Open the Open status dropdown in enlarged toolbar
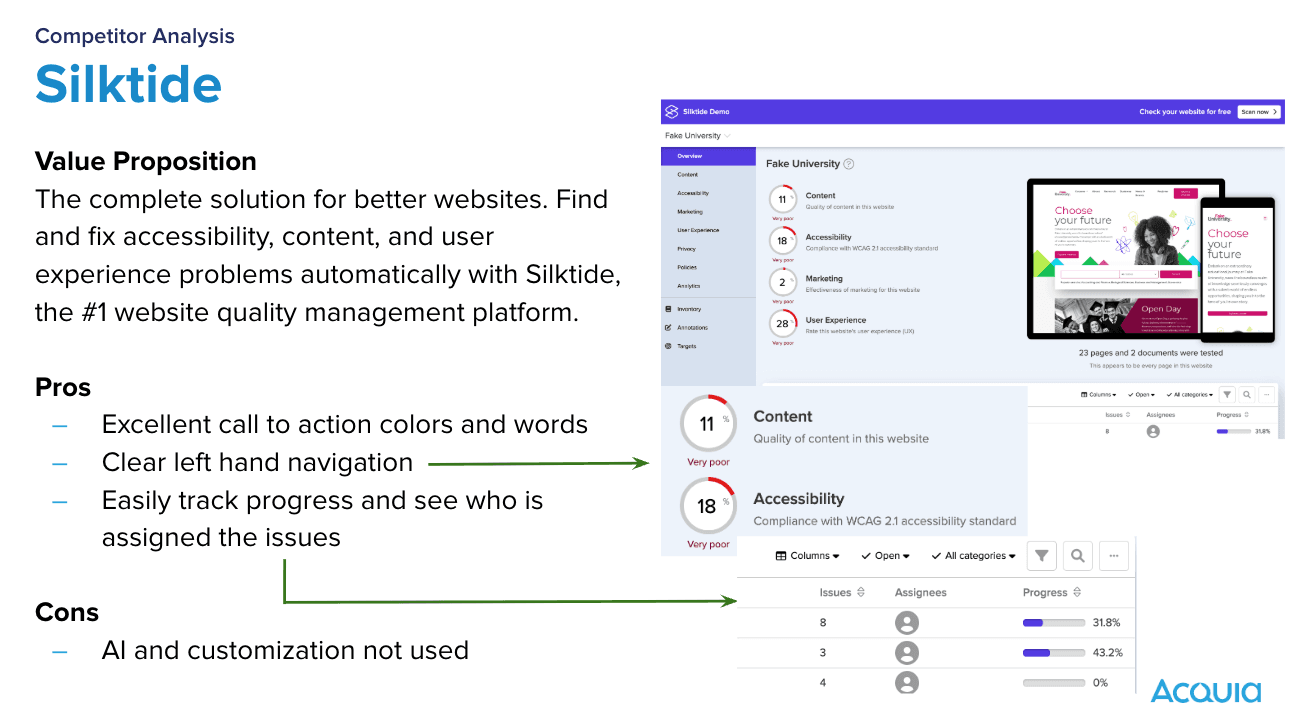This screenshot has width=1301, height=722. click(886, 556)
